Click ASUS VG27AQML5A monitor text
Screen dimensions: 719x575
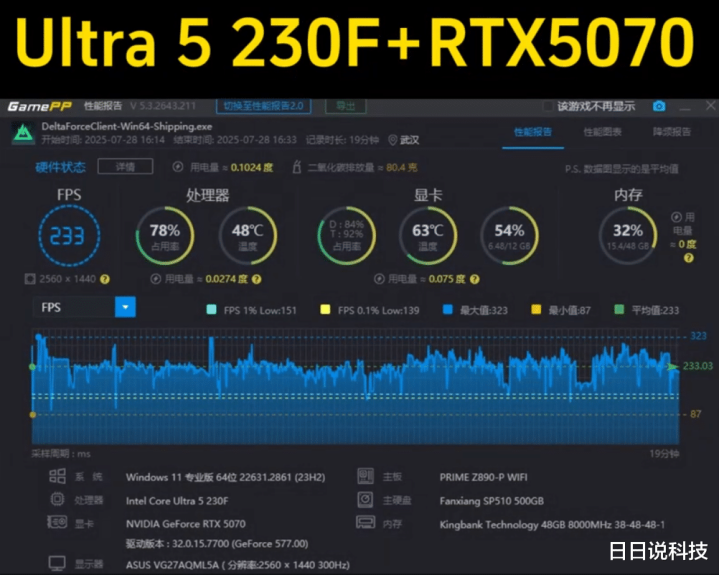[238, 565]
